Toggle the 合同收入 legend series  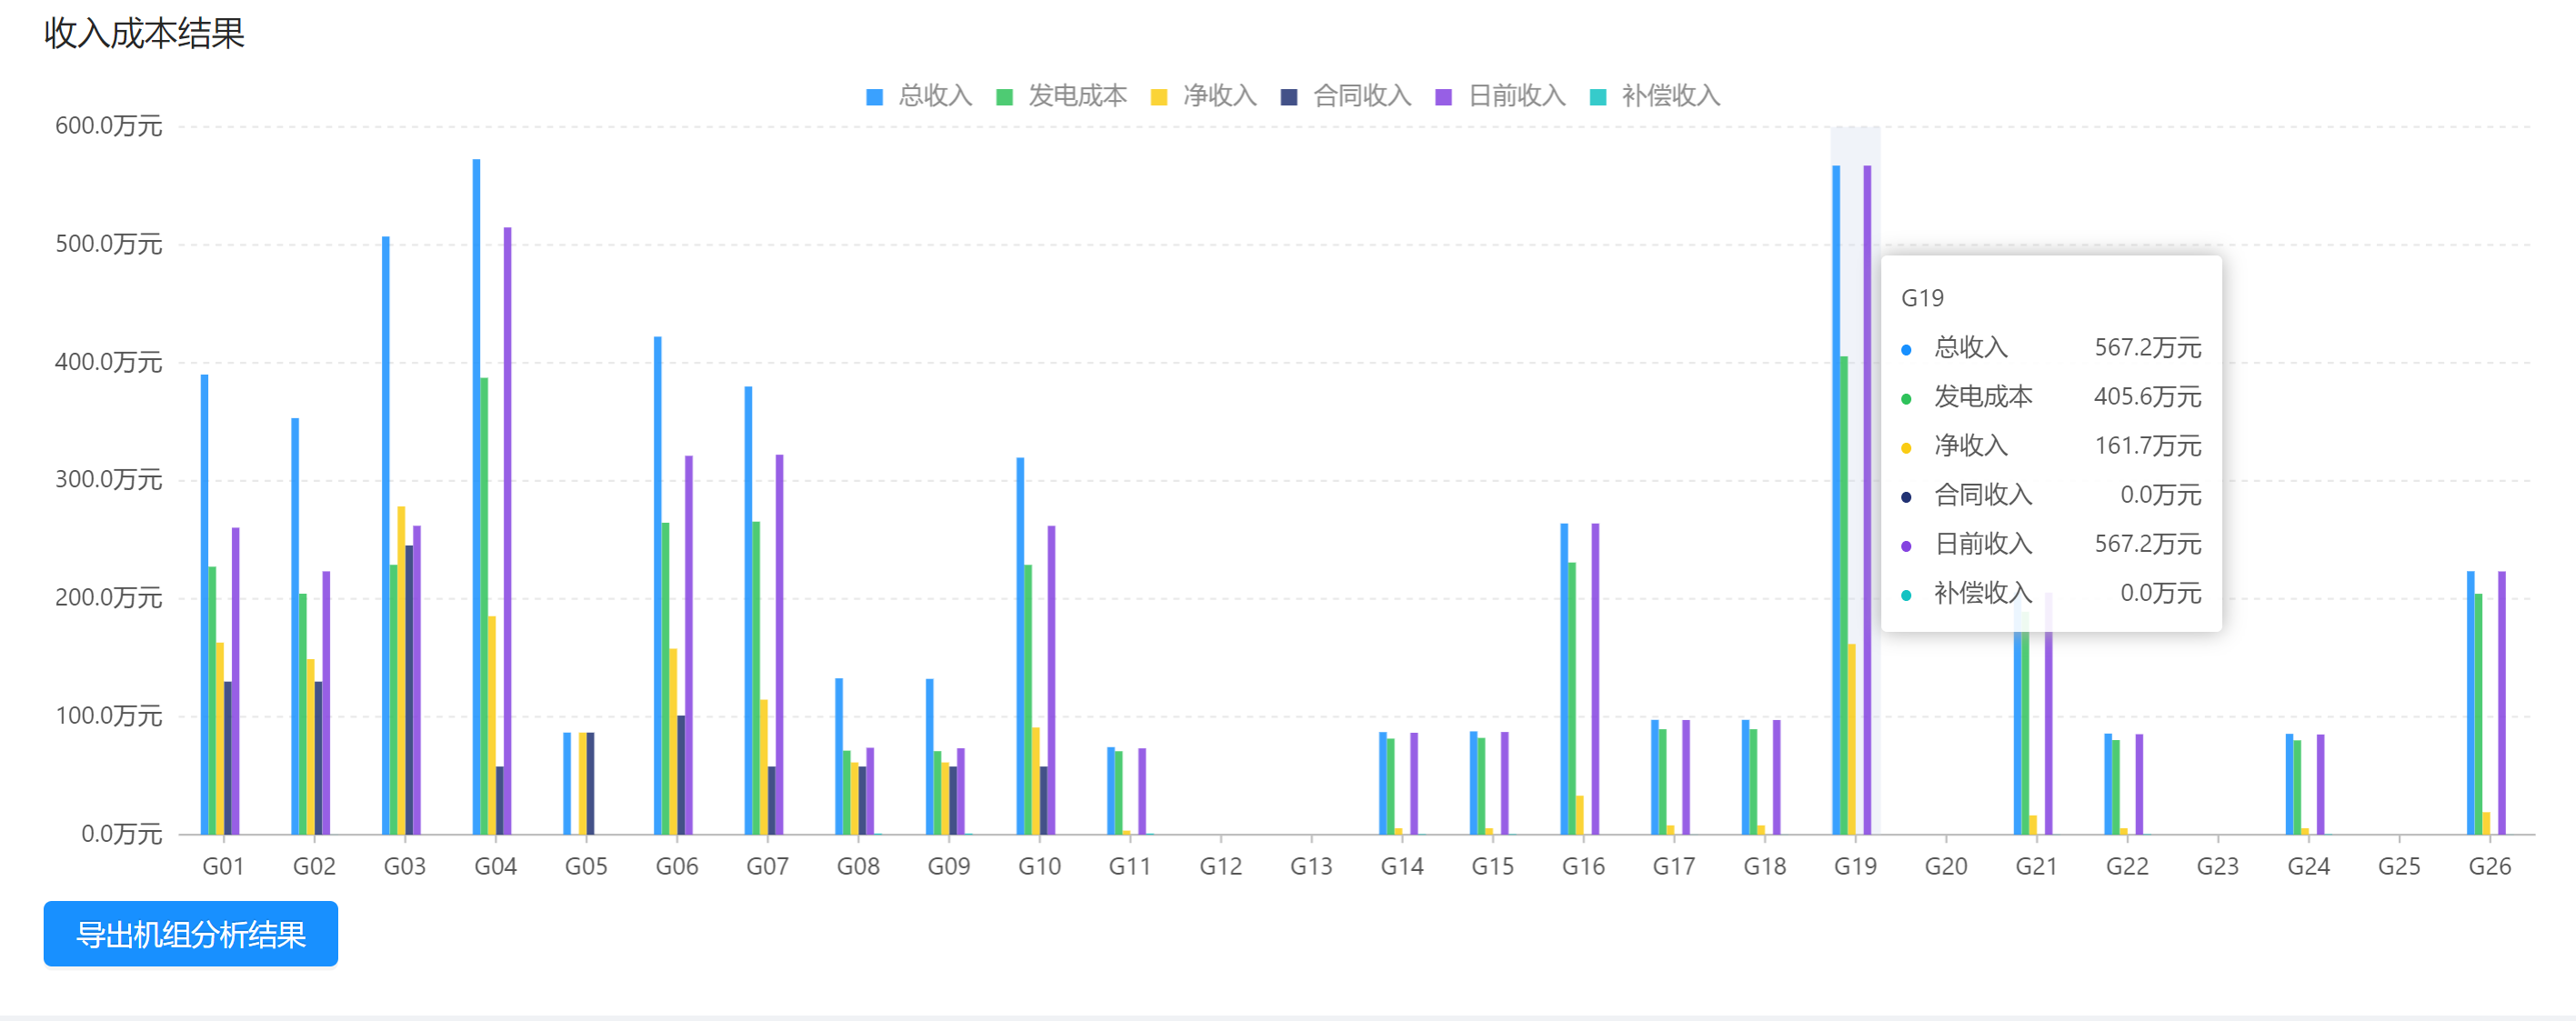tap(1346, 96)
